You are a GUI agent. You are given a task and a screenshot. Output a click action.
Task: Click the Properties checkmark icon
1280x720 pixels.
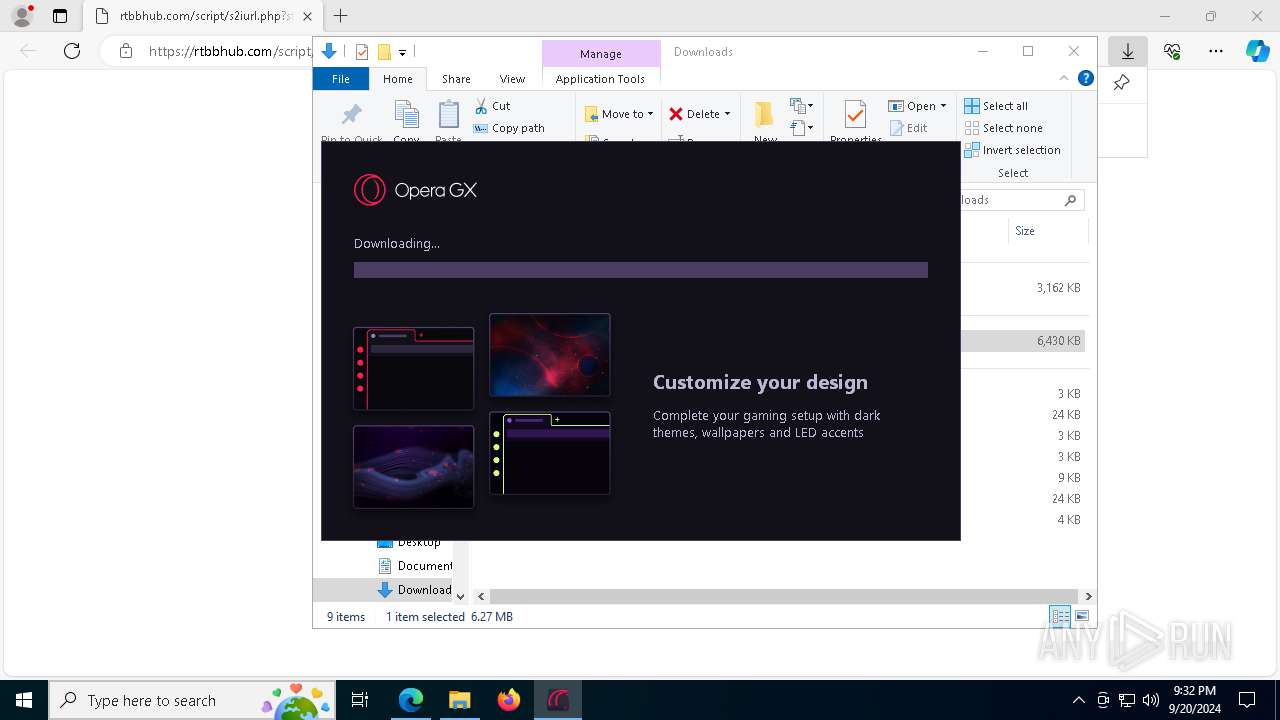click(855, 114)
